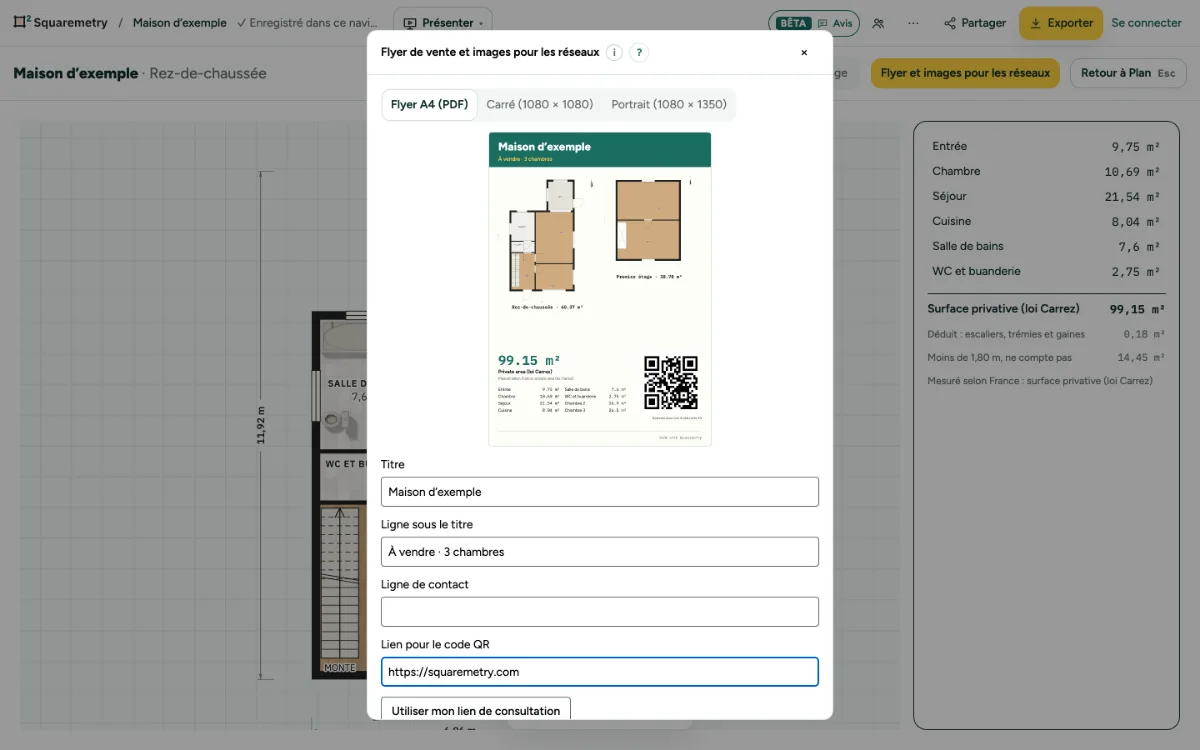Select the Flyer A4 (PDF) tab
The width and height of the screenshot is (1200, 750).
pos(429,104)
